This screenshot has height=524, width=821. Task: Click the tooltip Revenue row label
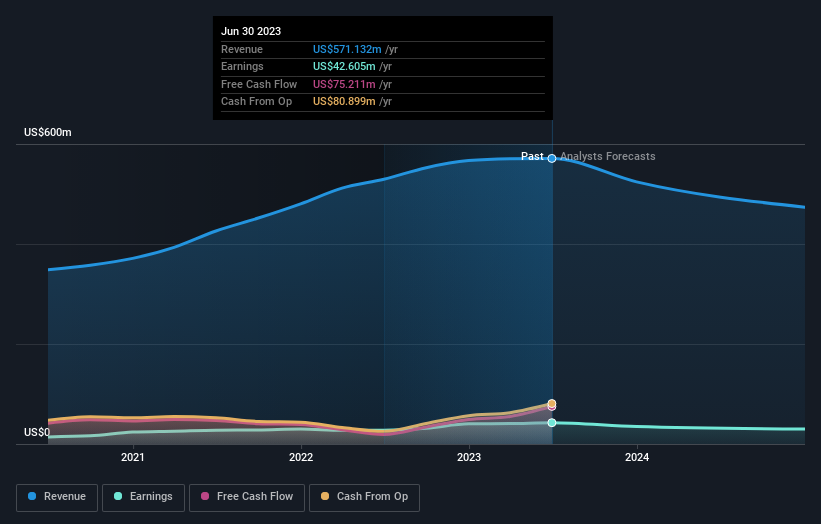point(242,49)
